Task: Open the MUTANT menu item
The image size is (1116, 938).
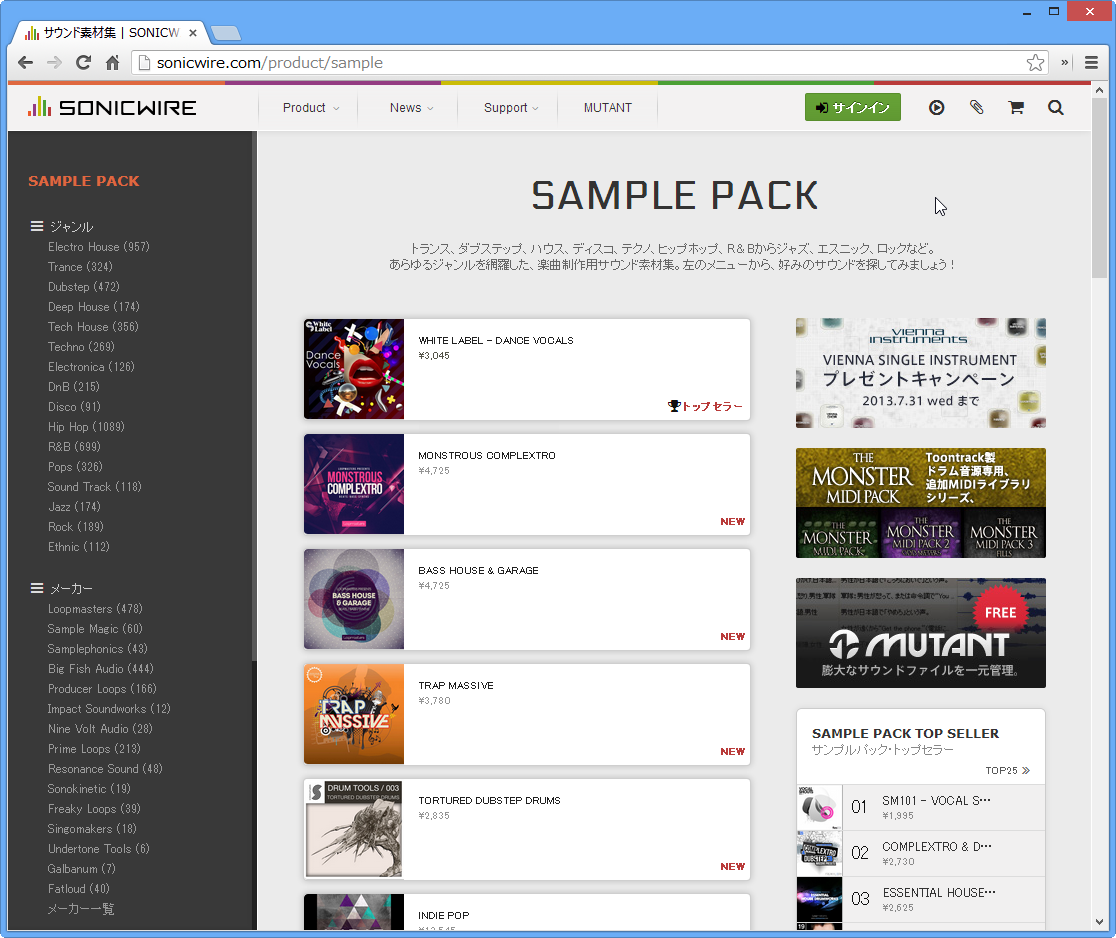Action: click(x=608, y=107)
